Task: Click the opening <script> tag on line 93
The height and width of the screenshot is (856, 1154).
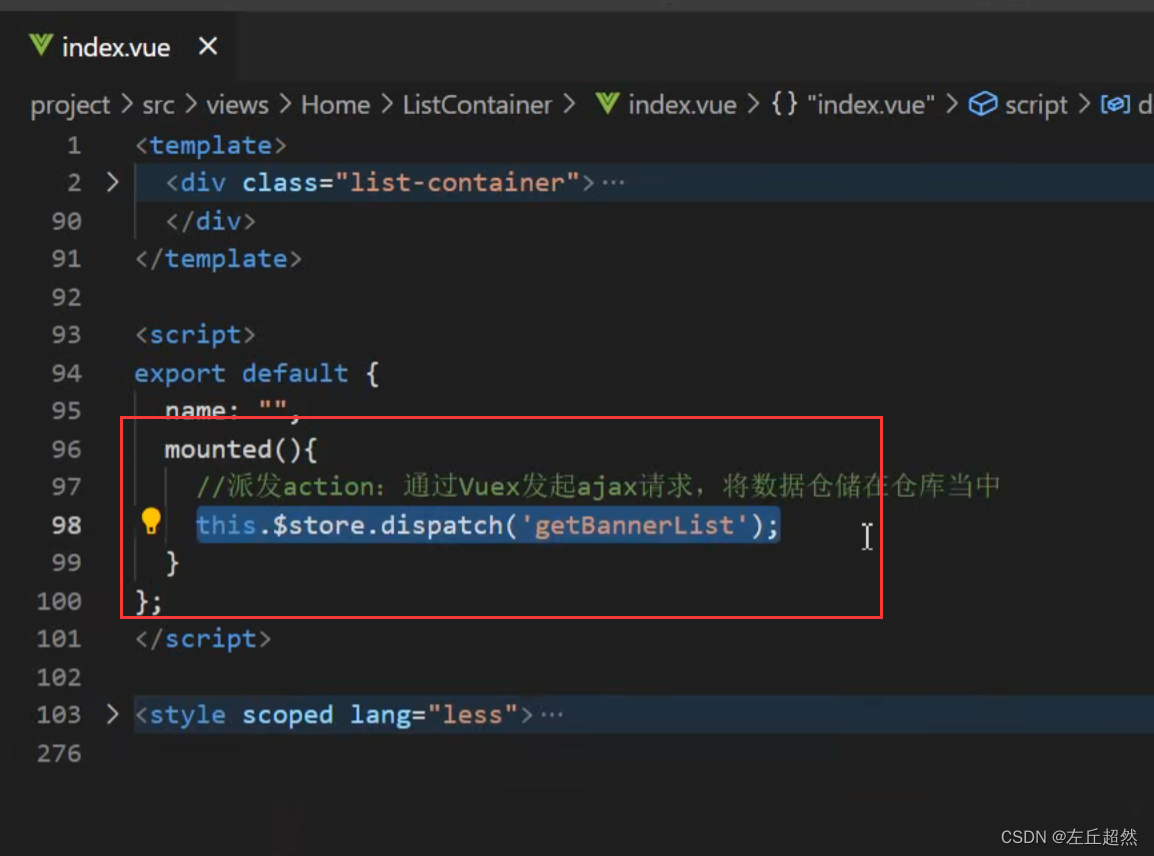Action: 196,335
